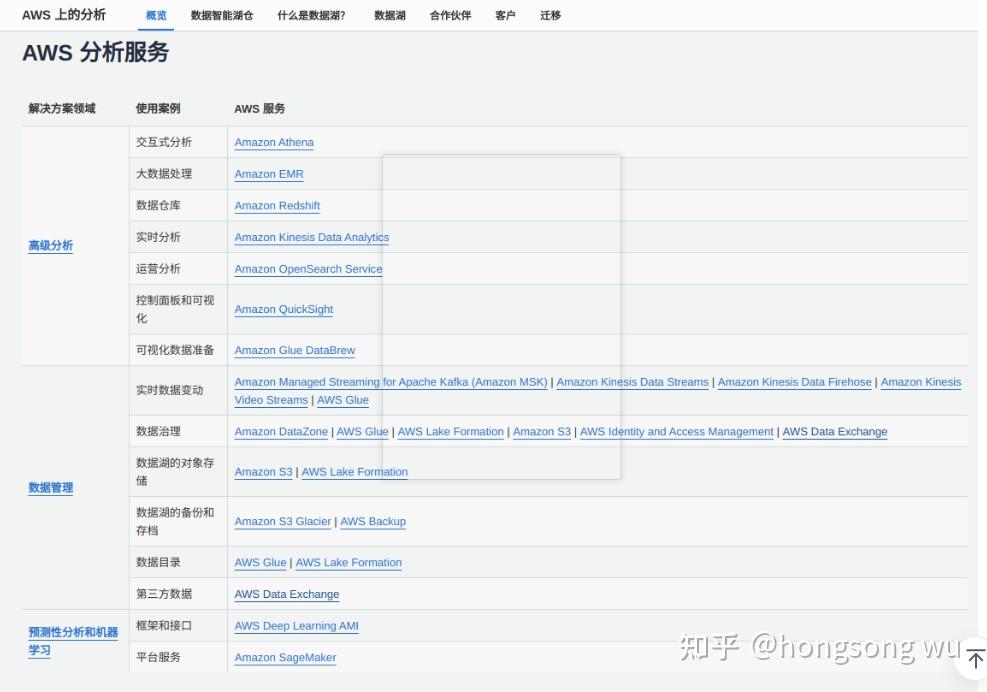The width and height of the screenshot is (987, 692).
Task: Follow the Amazon Redshift link
Action: [277, 205]
